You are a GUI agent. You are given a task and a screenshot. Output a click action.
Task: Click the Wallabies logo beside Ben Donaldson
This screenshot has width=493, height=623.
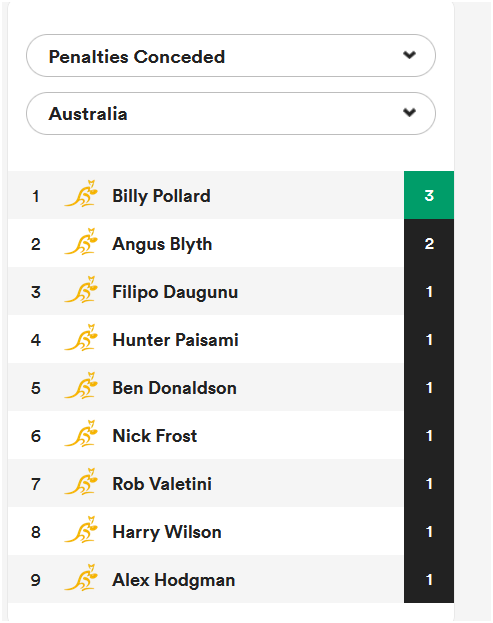pos(81,386)
